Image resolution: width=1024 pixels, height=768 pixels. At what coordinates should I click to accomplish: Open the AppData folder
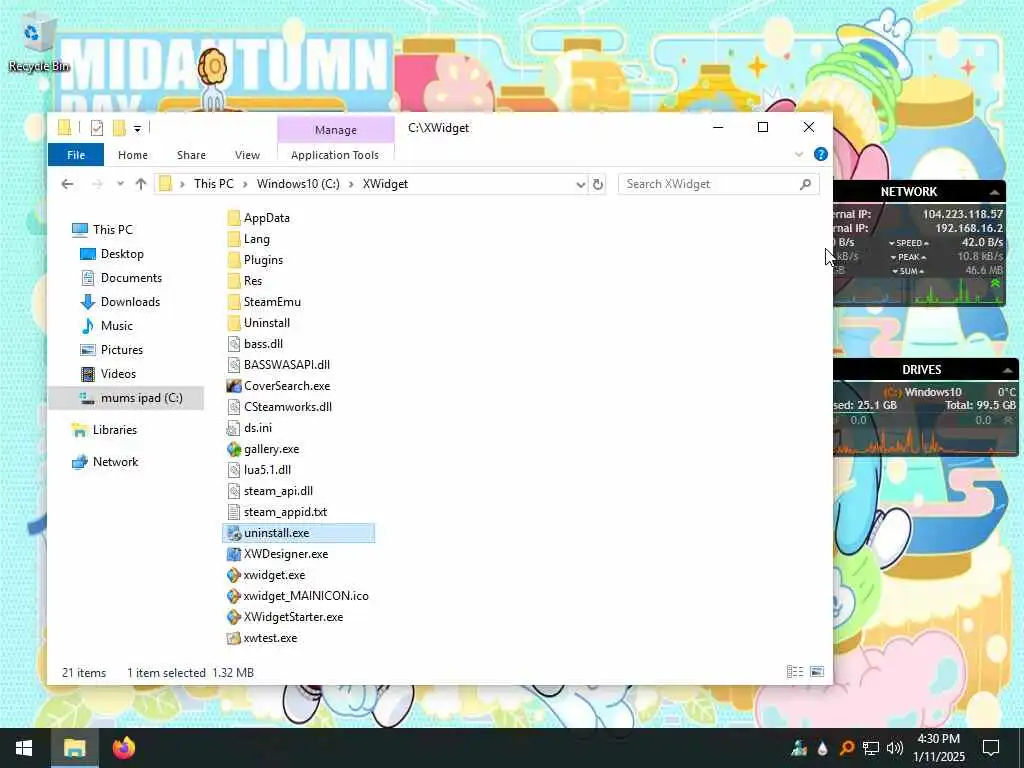tap(259, 218)
